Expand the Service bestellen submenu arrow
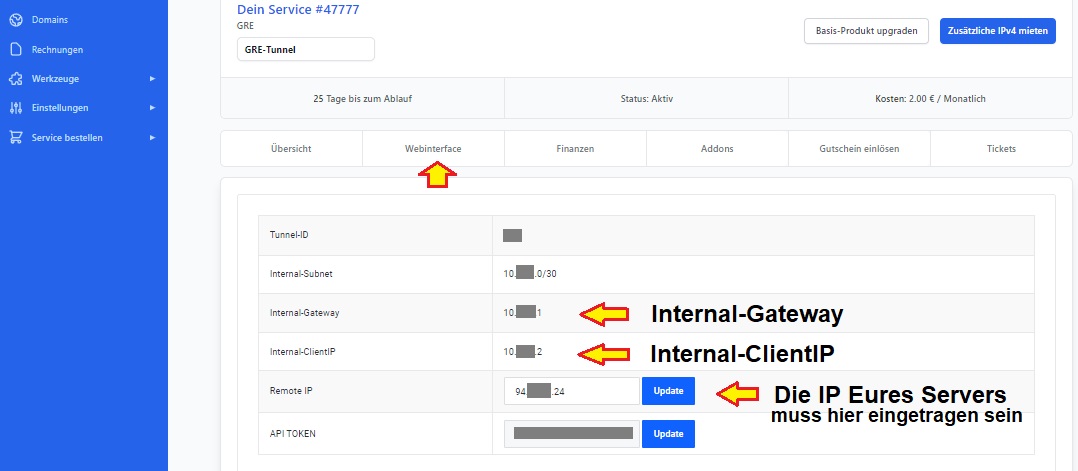The width and height of the screenshot is (1078, 471). click(152, 137)
